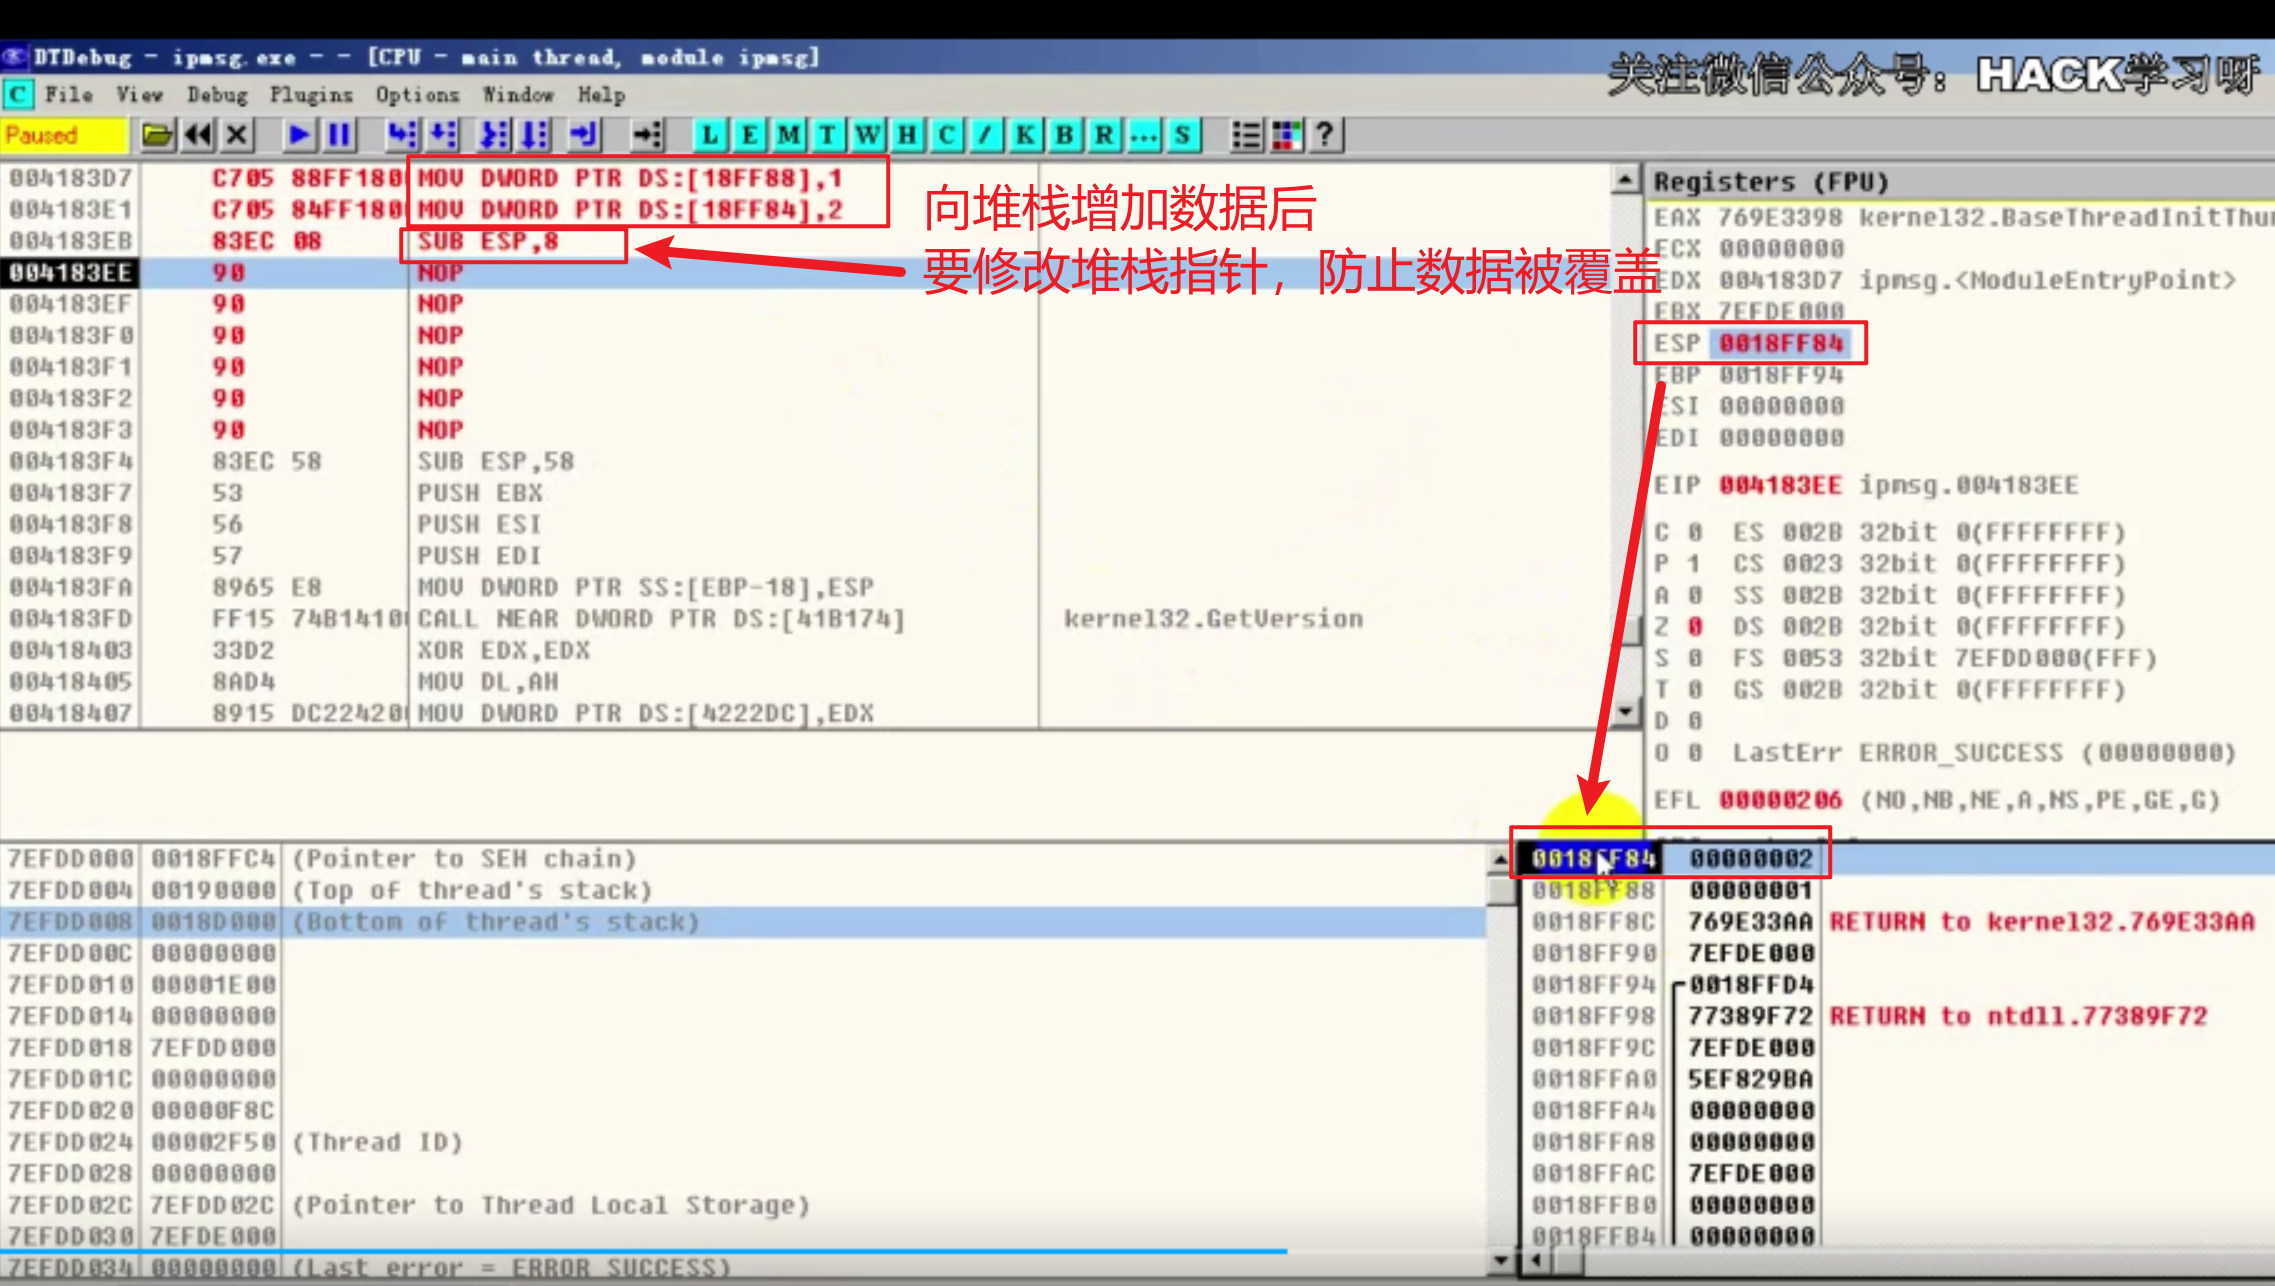
Task: Click the Registers (FPU) header to switch view
Action: click(1770, 182)
